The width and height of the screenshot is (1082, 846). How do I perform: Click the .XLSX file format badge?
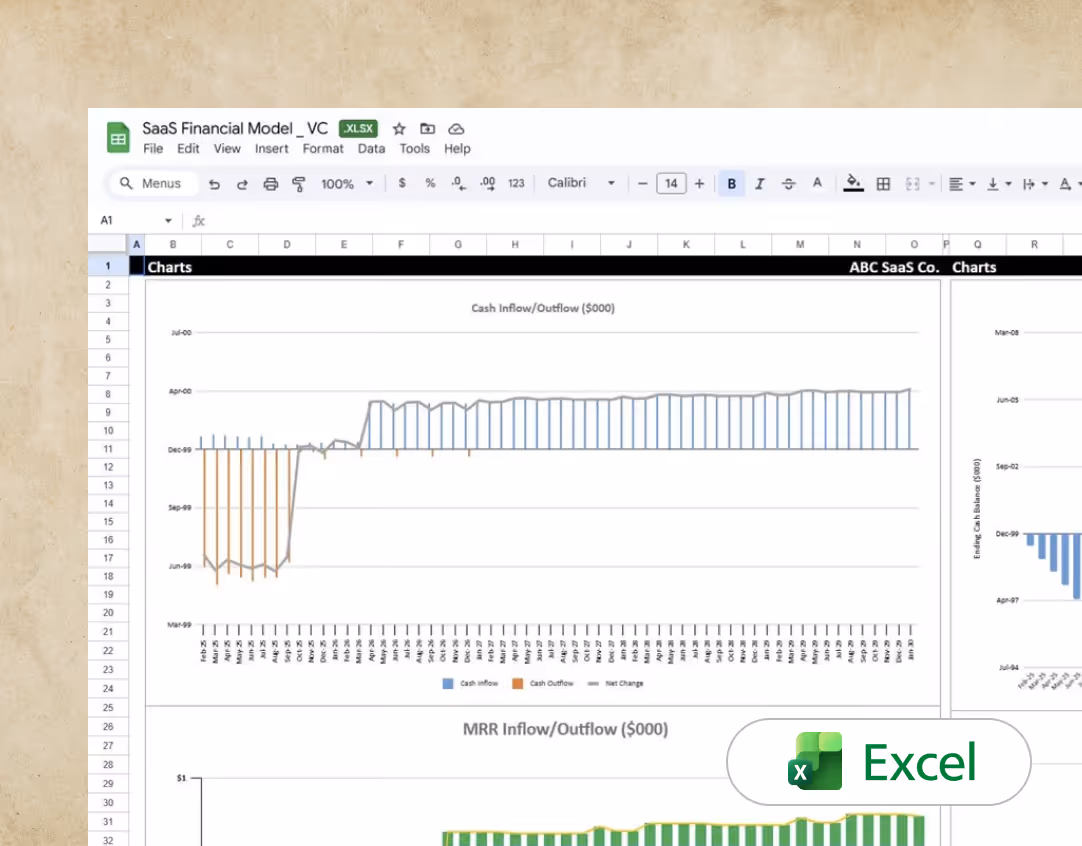click(x=358, y=128)
